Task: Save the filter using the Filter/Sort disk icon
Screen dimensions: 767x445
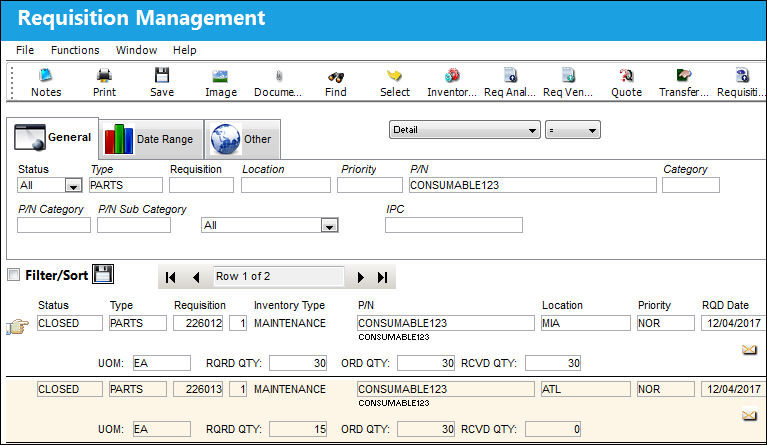Action: [103, 274]
